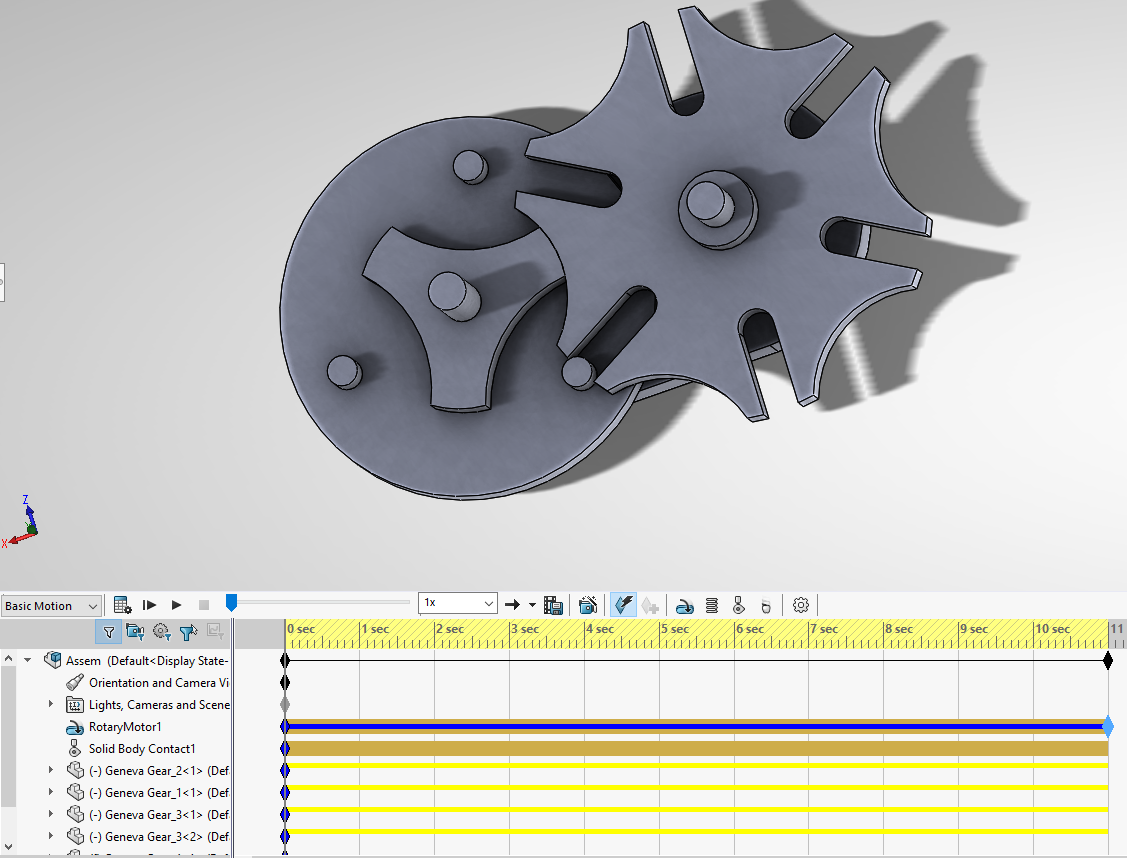The image size is (1127, 858).
Task: Select Solid Body Contact1 in the tree
Action: pos(141,749)
